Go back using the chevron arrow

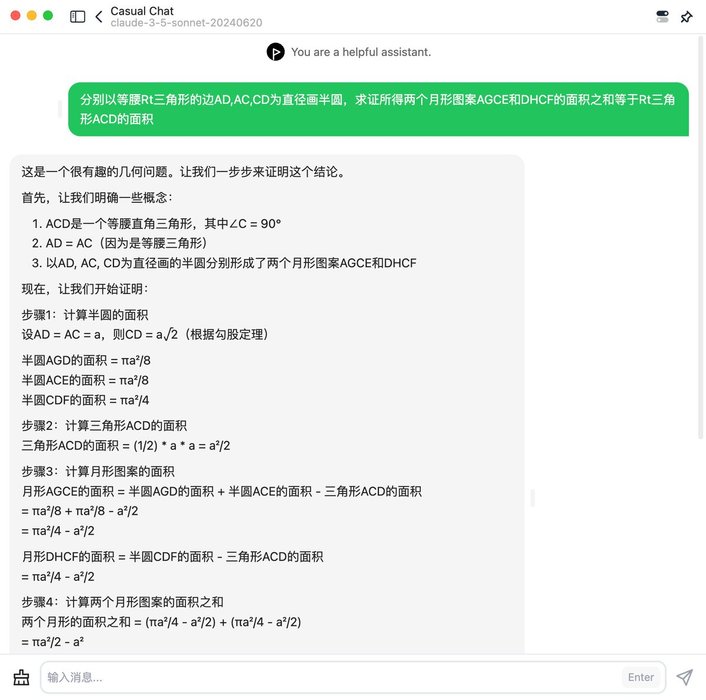click(x=99, y=17)
